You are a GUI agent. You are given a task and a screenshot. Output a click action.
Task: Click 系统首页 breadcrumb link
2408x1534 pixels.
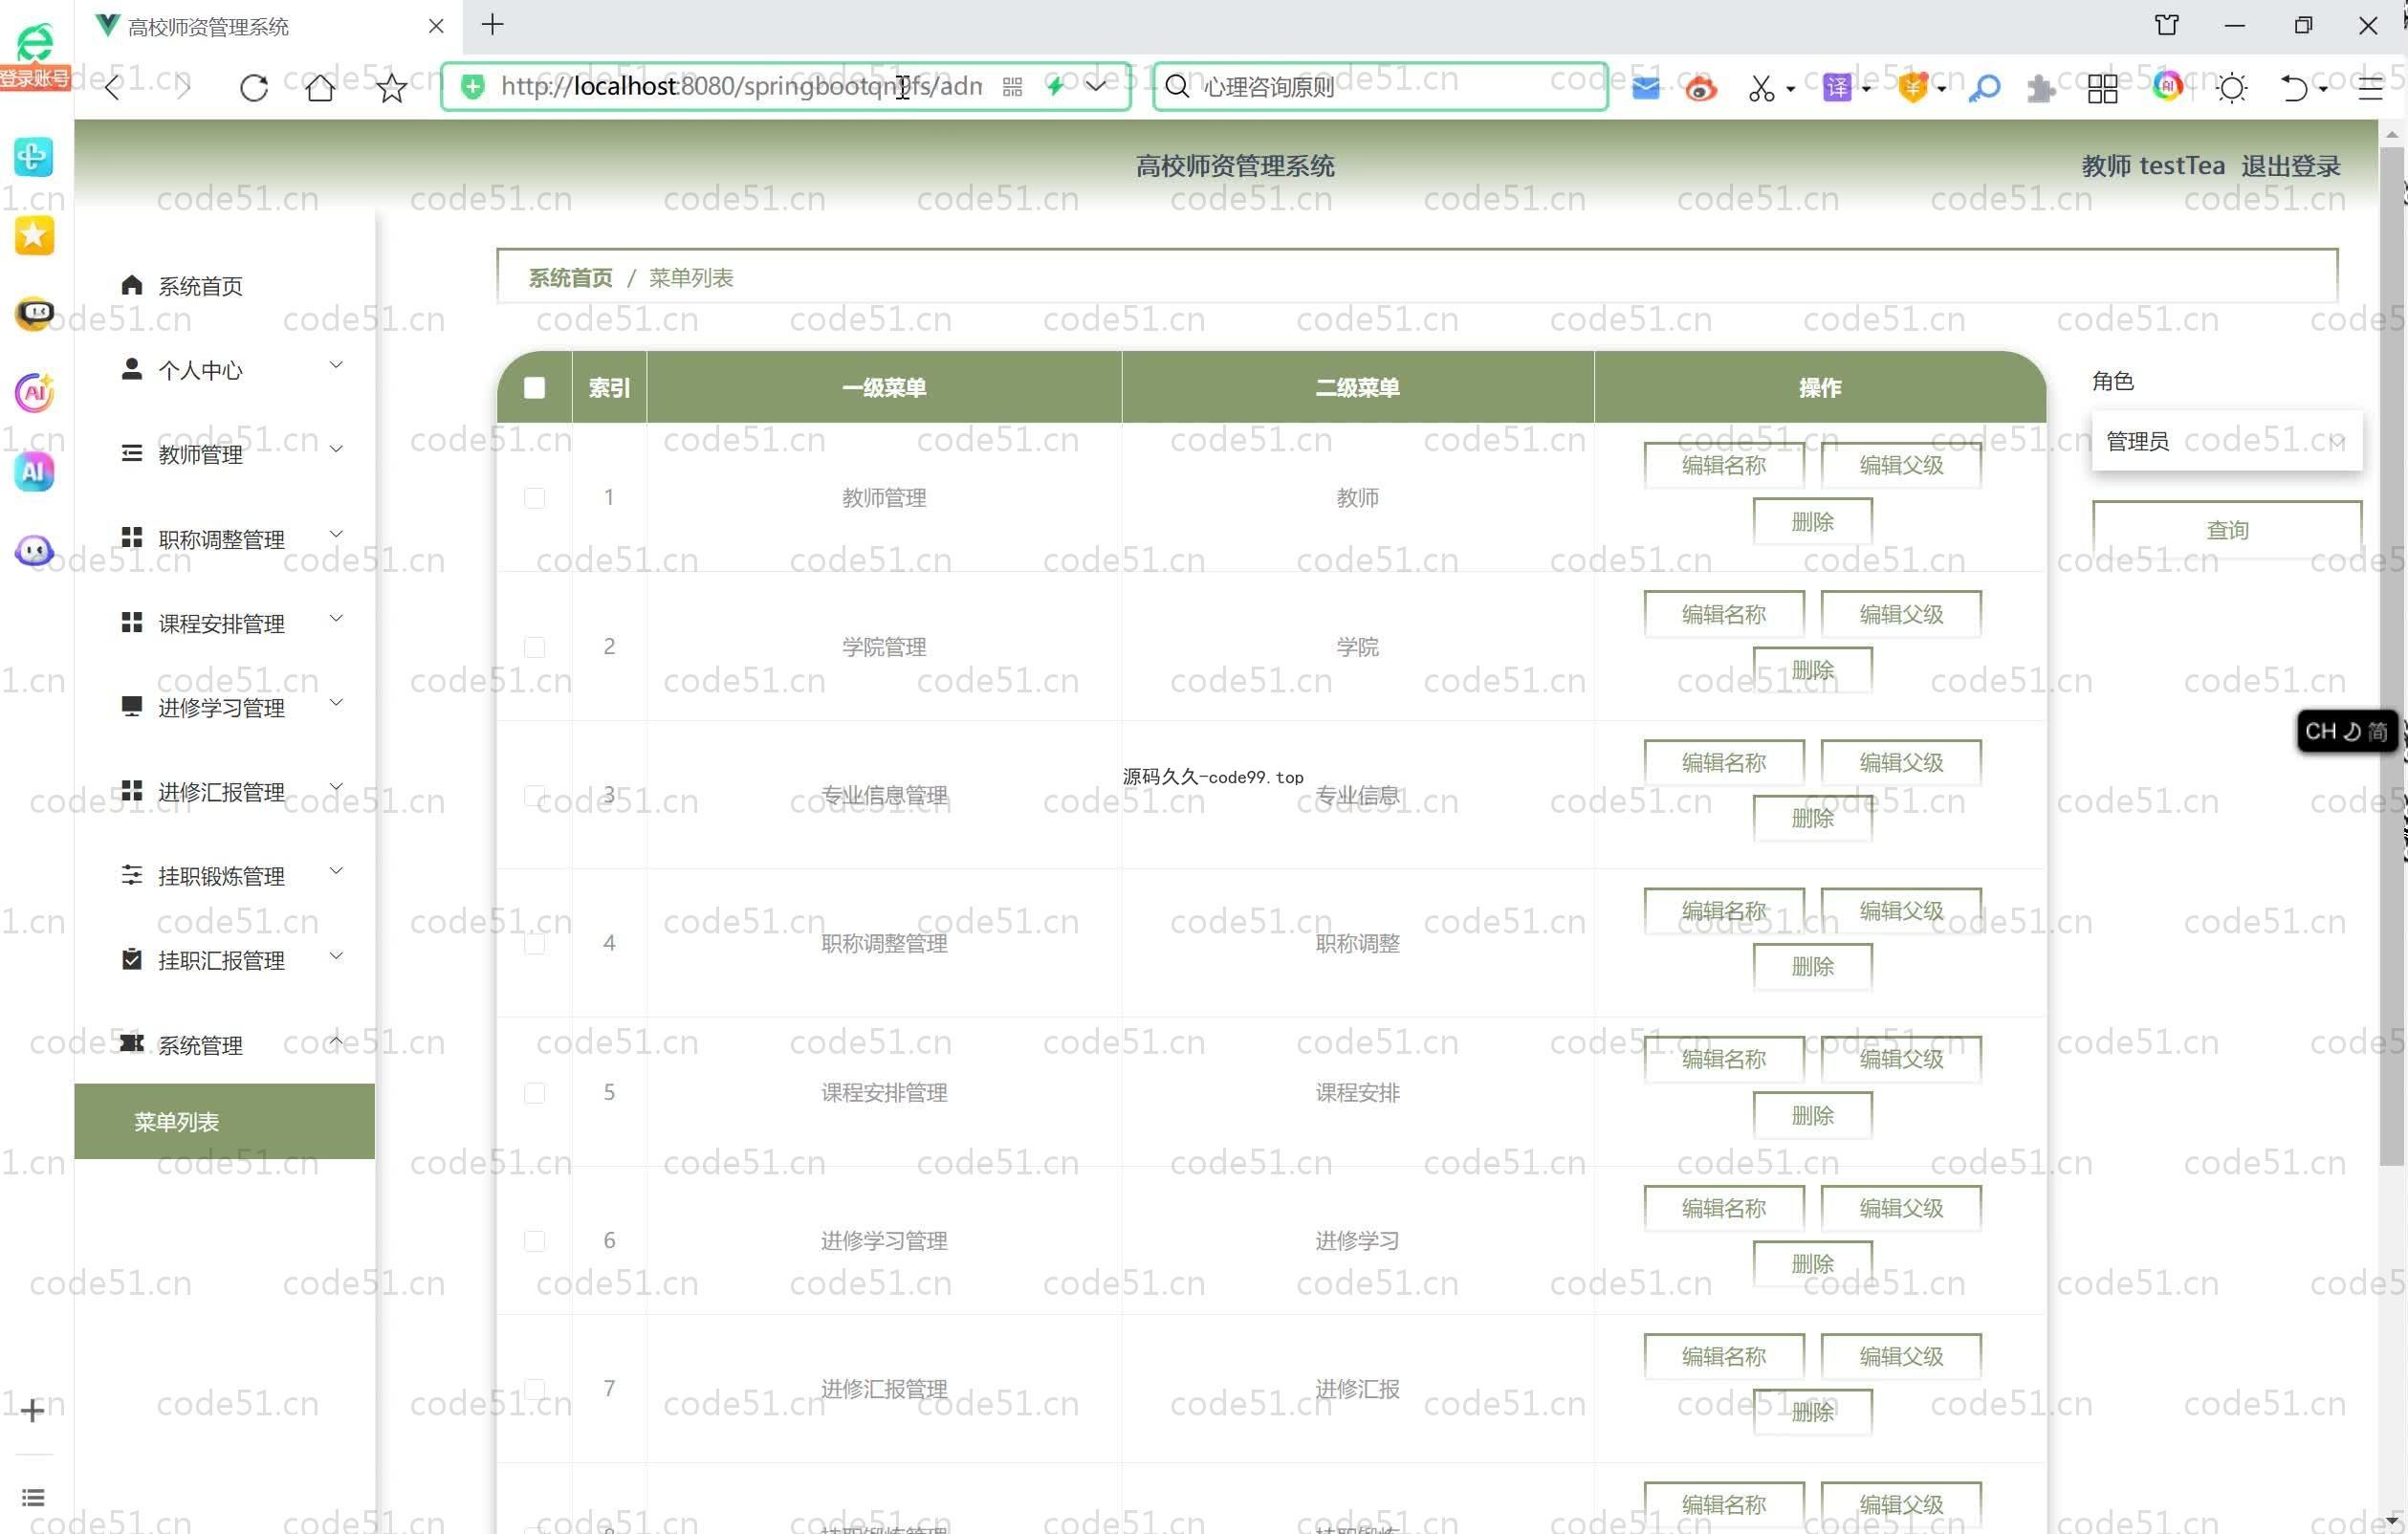pyautogui.click(x=570, y=277)
